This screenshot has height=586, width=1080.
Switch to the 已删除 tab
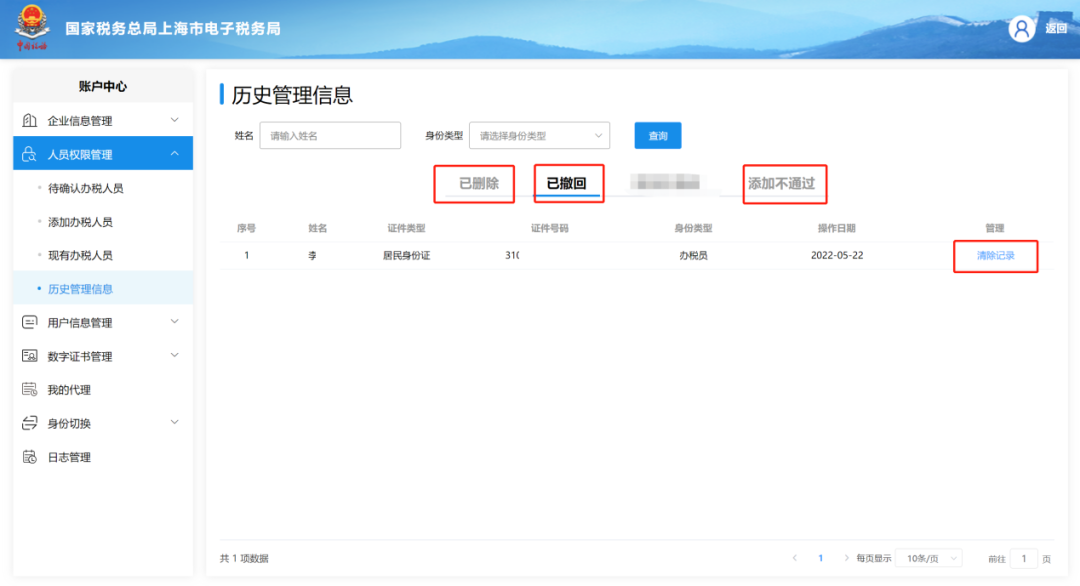479,183
